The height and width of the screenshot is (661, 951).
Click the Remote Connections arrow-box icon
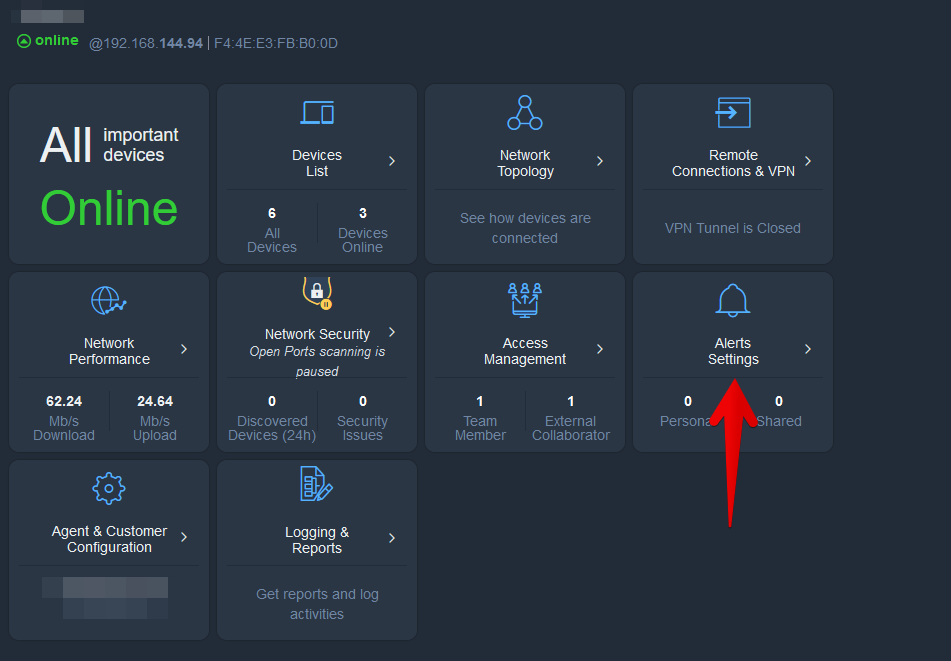click(733, 113)
